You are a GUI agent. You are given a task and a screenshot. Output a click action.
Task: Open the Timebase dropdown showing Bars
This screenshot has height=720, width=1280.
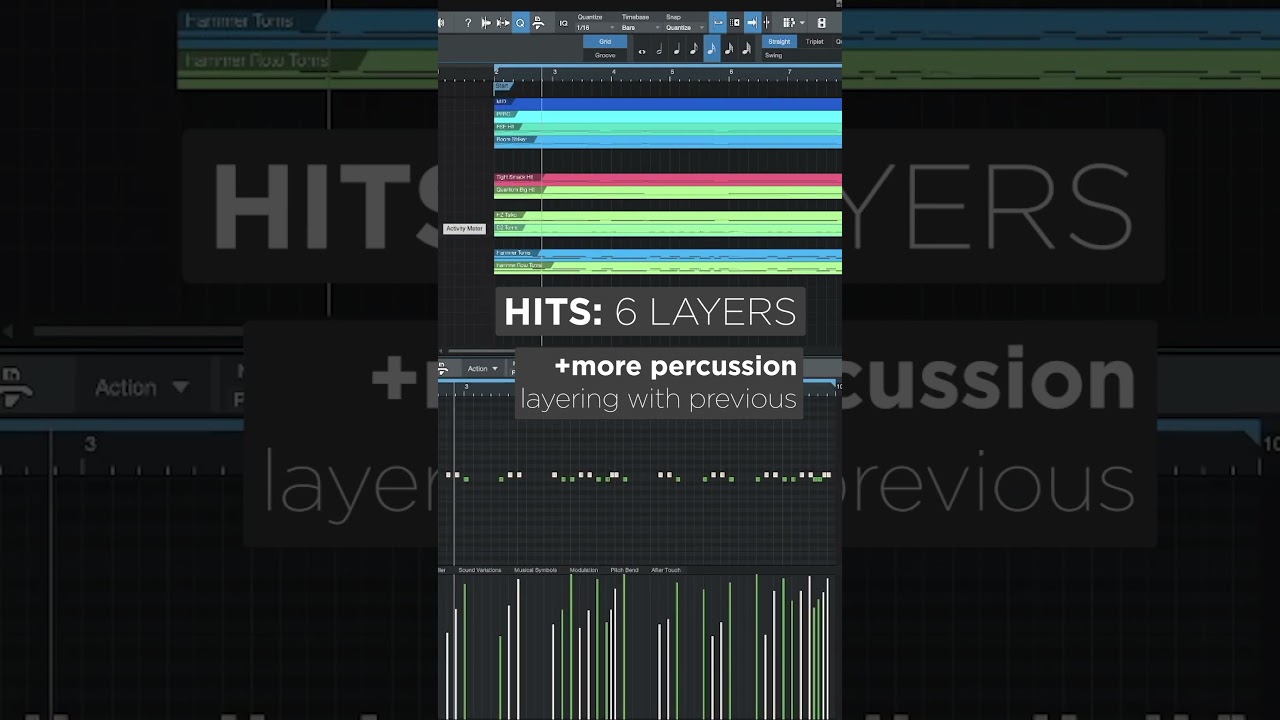coord(640,28)
